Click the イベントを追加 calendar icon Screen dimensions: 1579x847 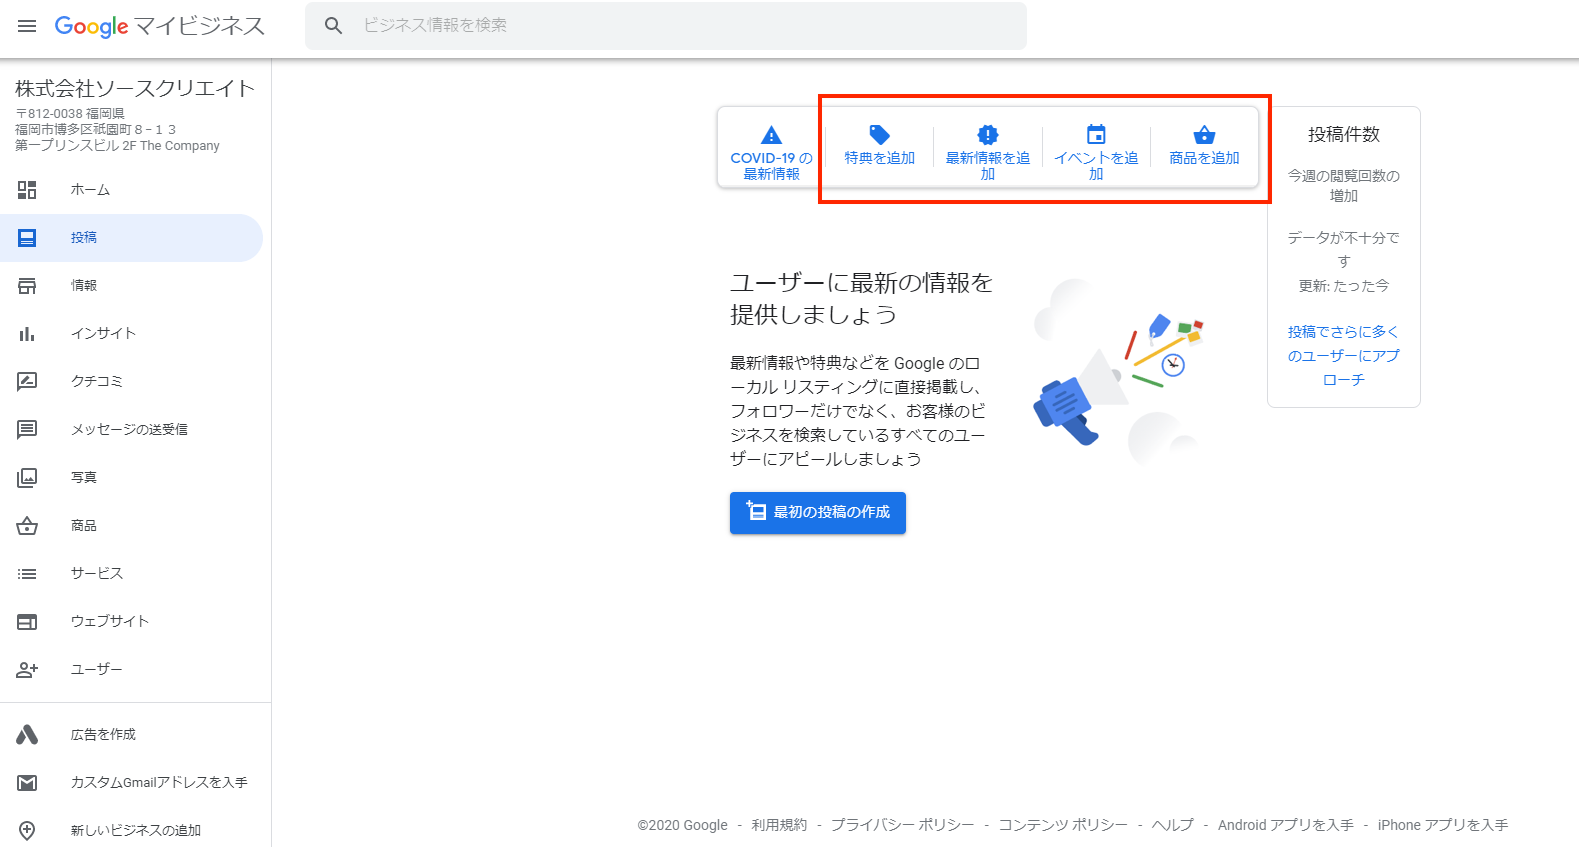tap(1096, 134)
